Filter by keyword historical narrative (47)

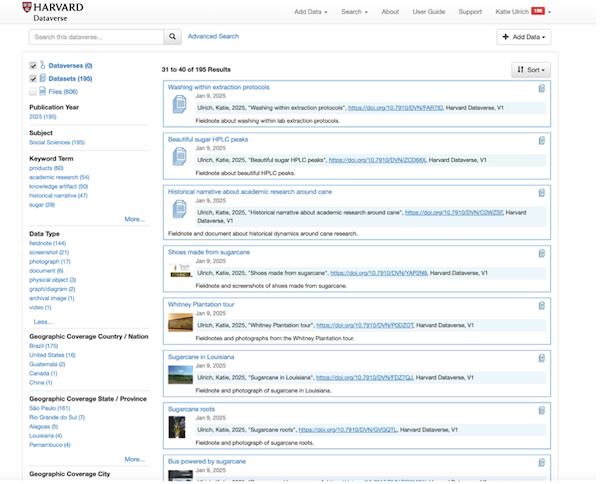(x=58, y=196)
